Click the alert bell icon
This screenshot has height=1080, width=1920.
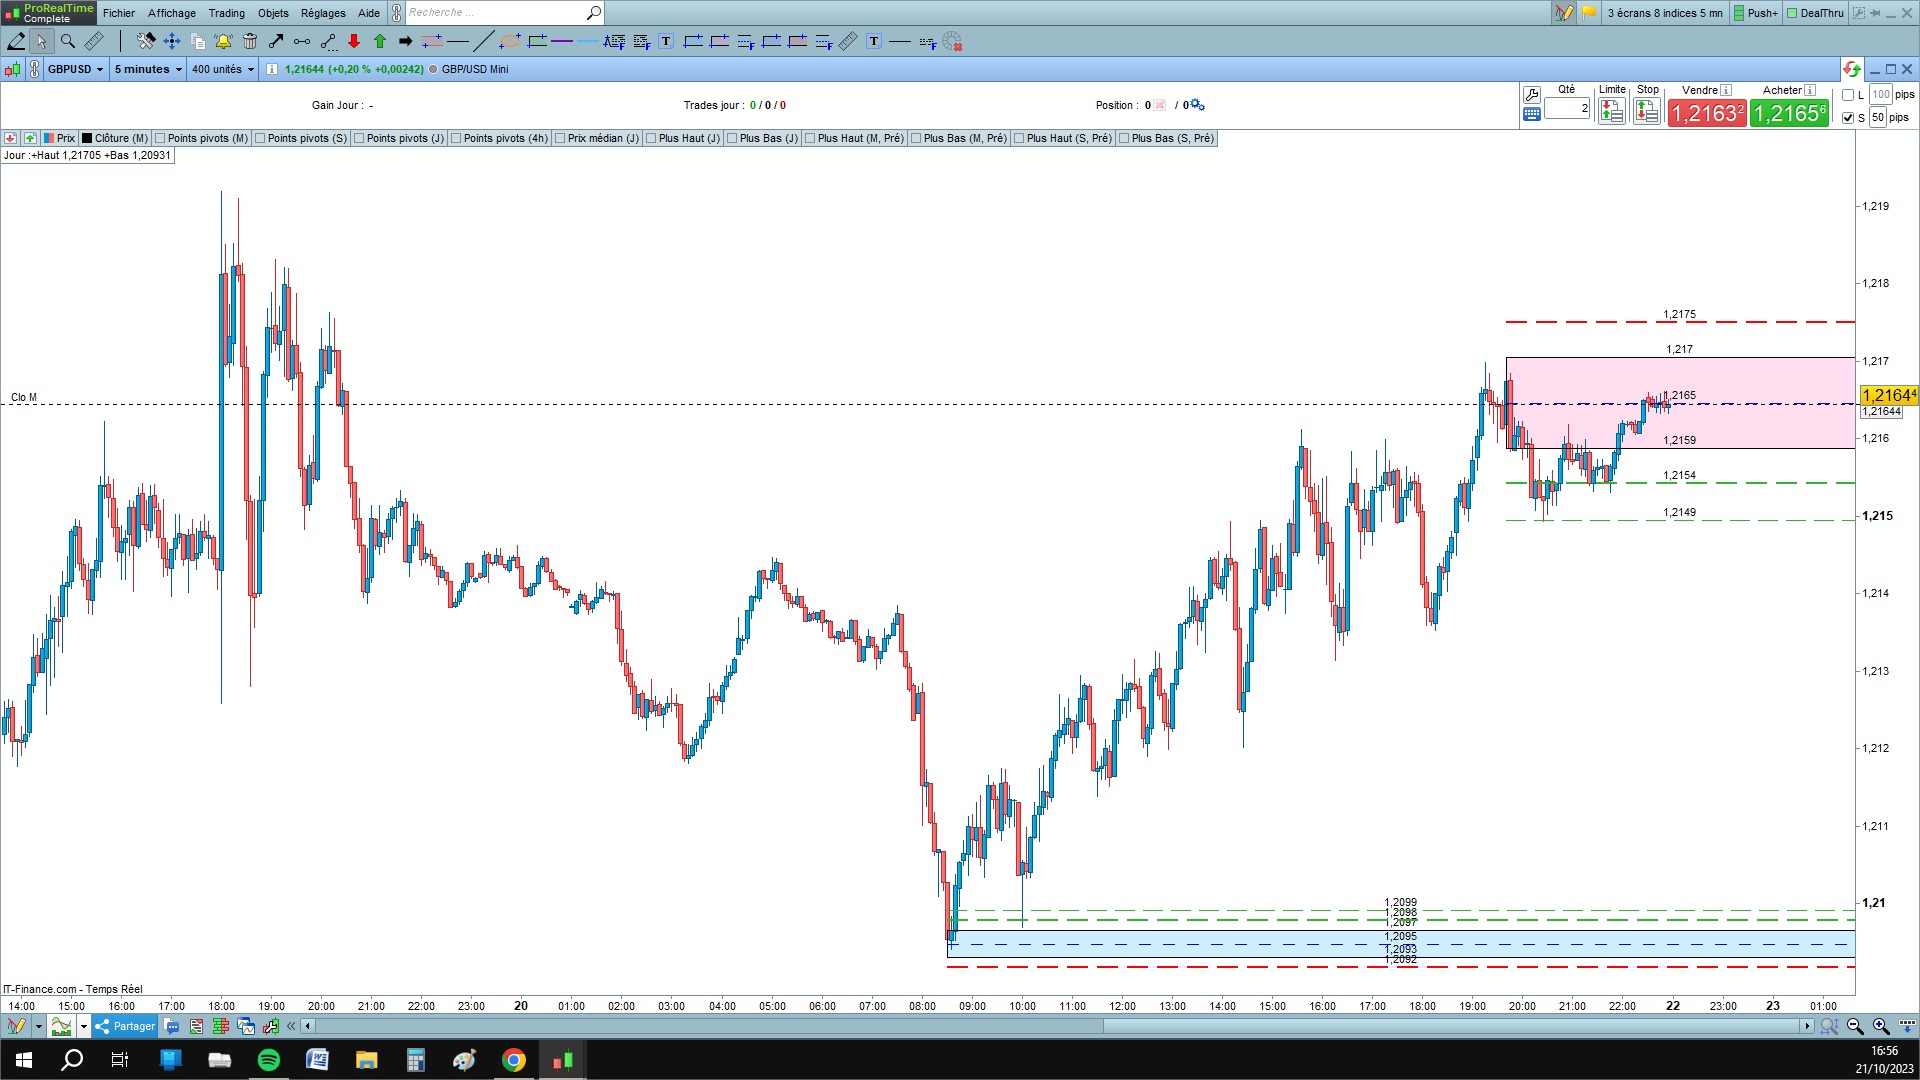coord(223,41)
